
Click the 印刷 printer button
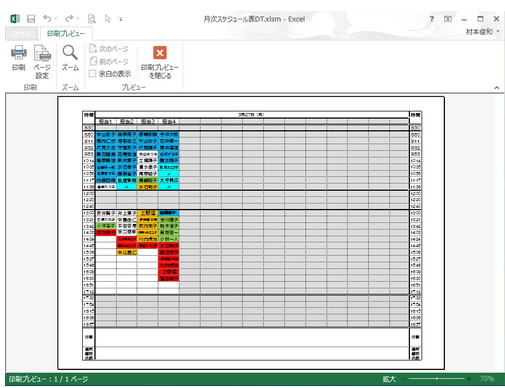tap(19, 58)
